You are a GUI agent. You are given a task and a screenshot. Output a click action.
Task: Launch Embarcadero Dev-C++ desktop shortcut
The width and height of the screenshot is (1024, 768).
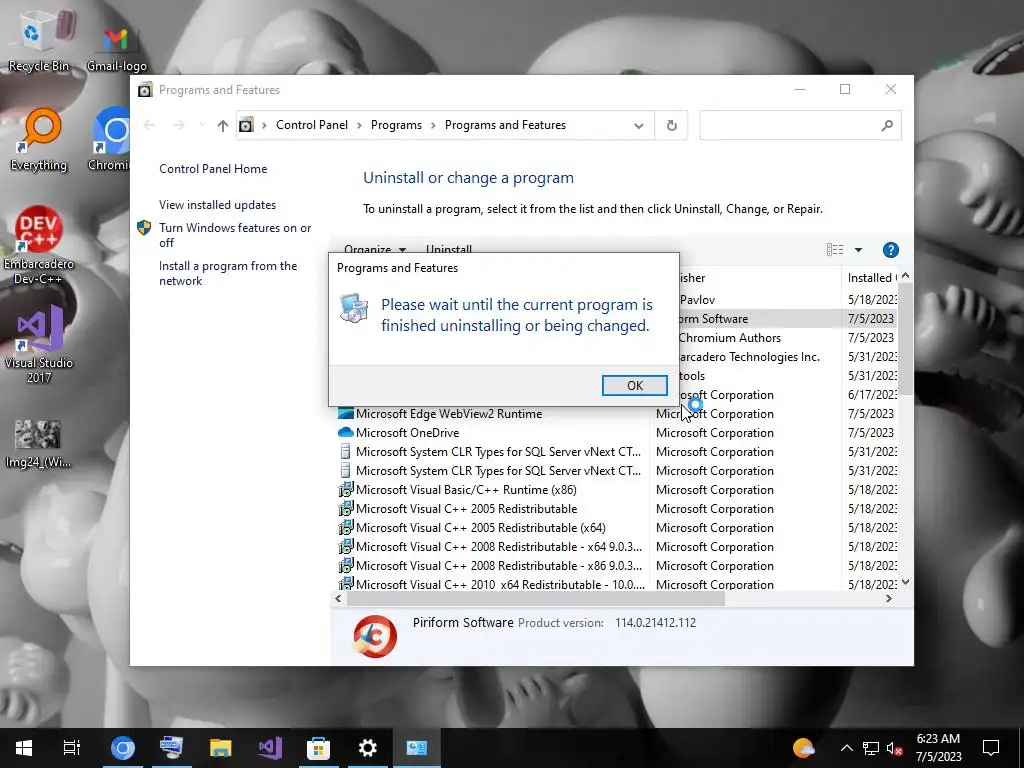tap(39, 246)
